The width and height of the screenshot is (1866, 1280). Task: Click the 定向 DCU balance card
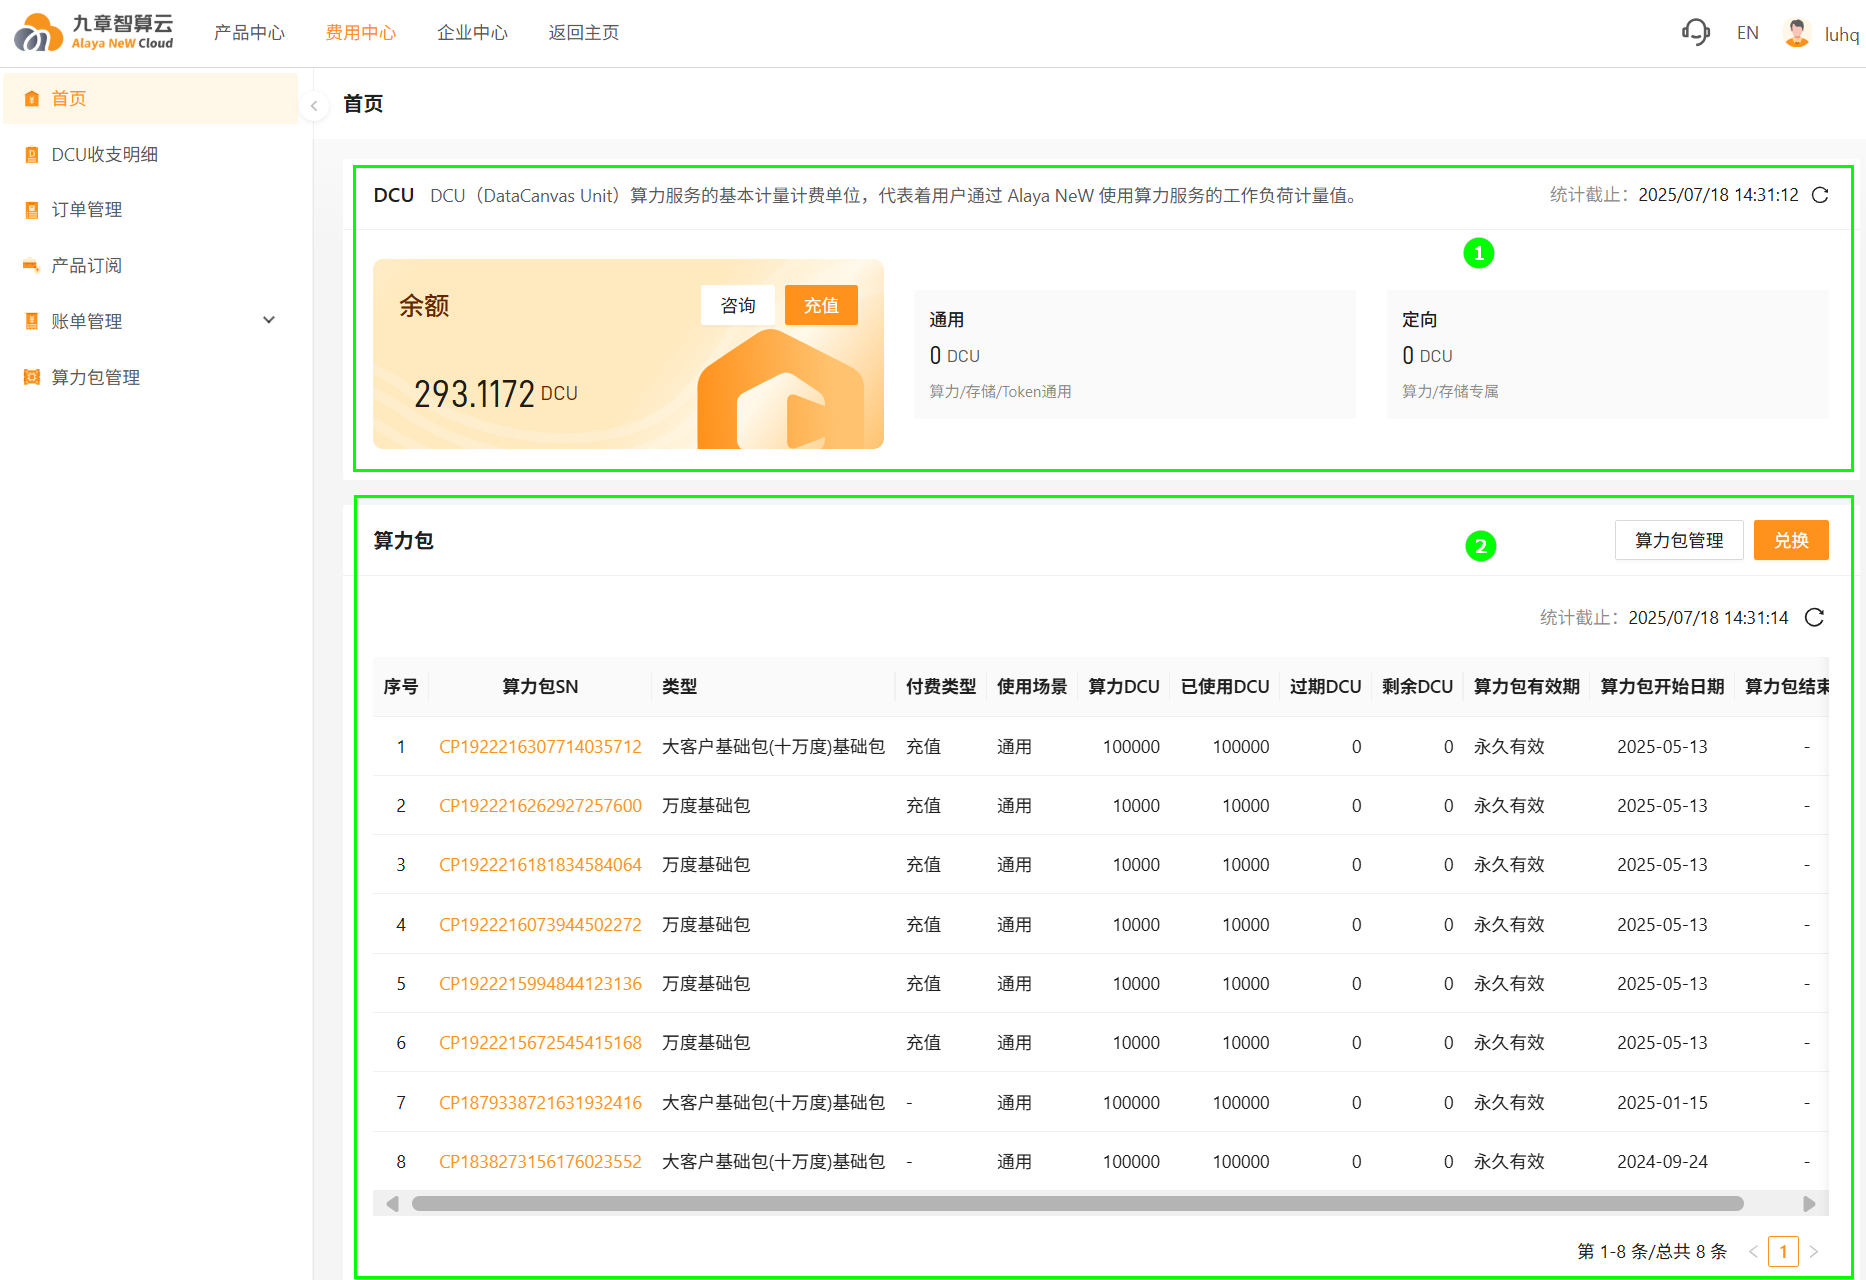[x=1608, y=355]
